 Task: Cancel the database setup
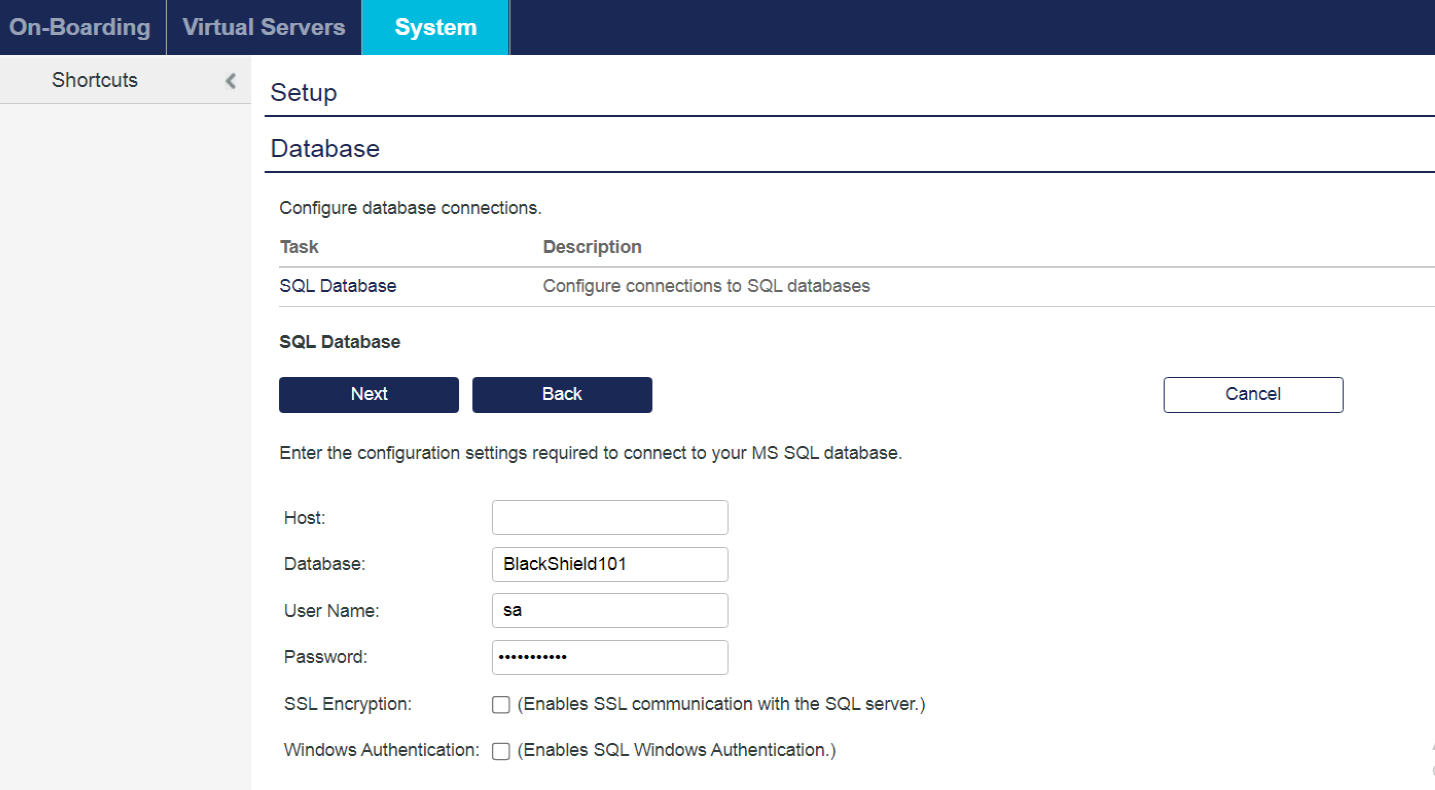click(x=1252, y=394)
